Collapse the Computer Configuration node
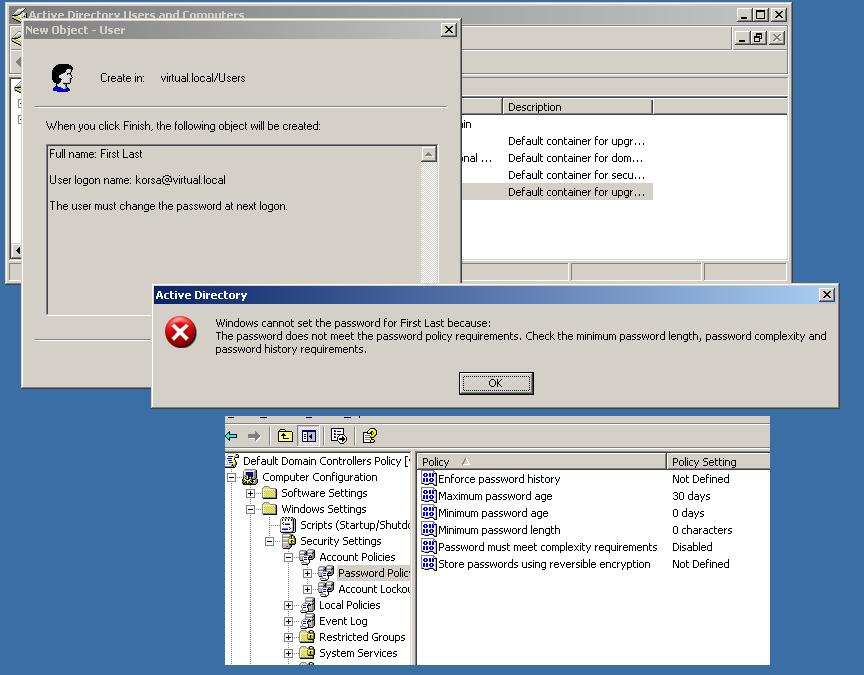 [x=232, y=477]
